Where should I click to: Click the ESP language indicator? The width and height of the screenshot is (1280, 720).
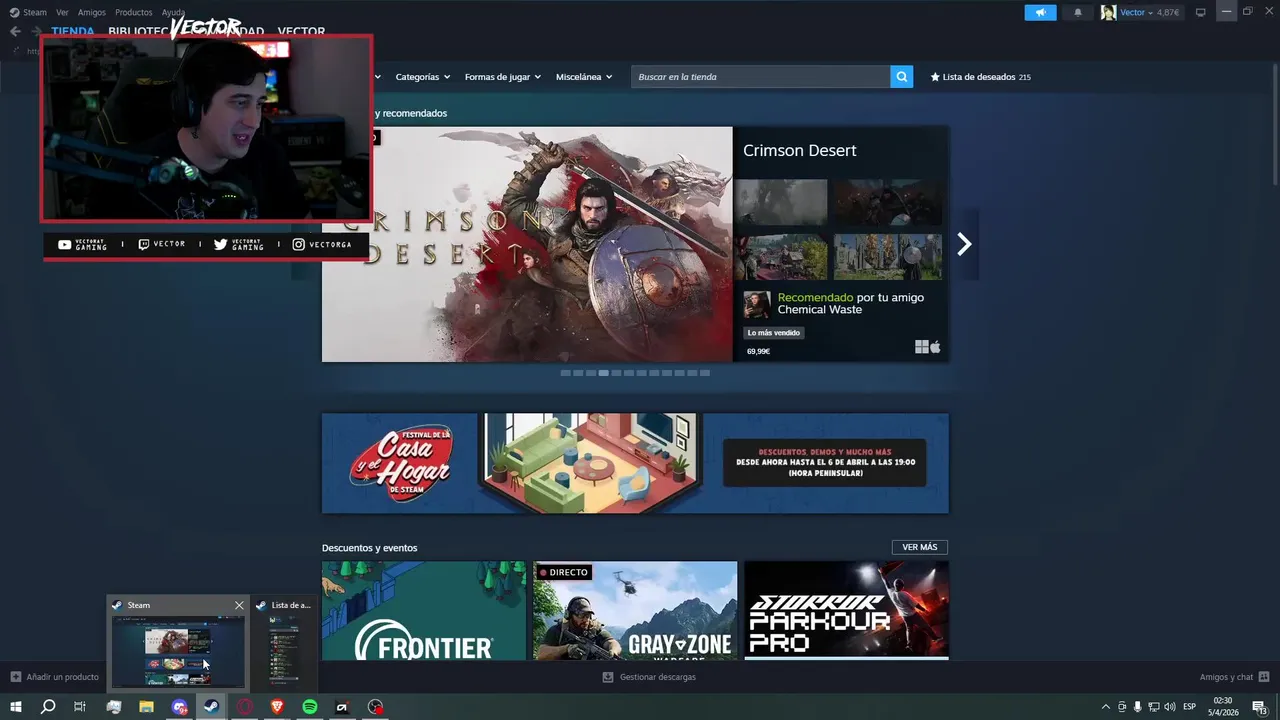[x=1190, y=707]
